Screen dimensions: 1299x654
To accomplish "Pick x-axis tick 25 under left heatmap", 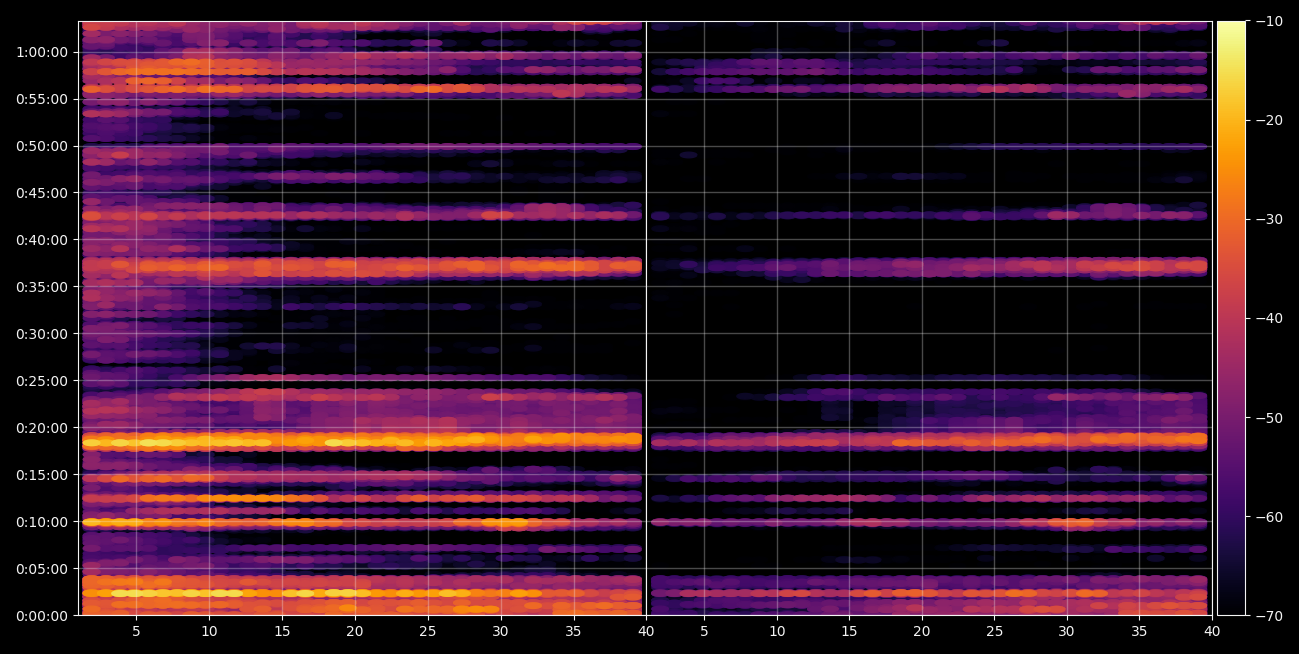I will click(428, 632).
